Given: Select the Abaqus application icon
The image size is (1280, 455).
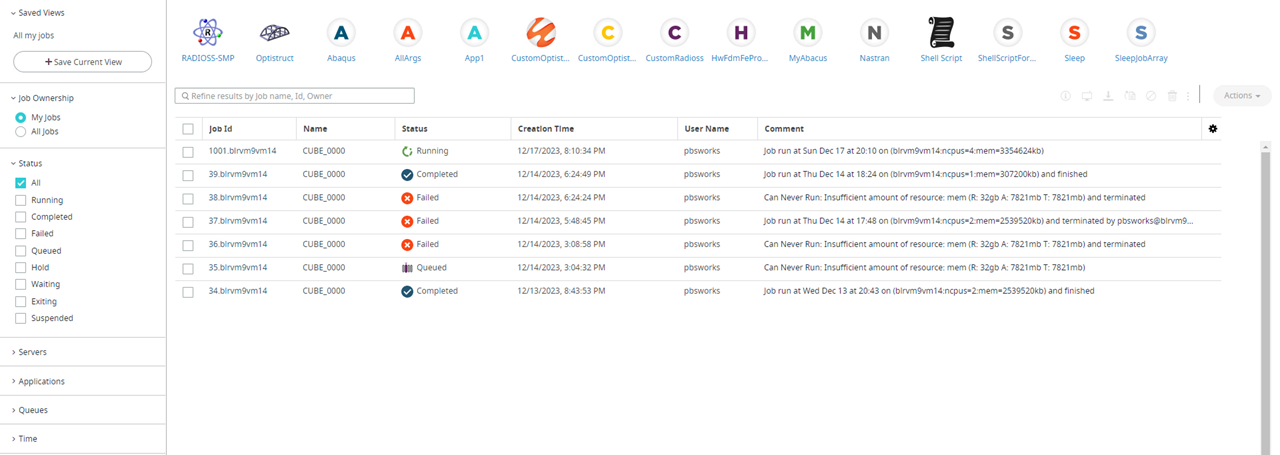Looking at the screenshot, I should pos(341,33).
